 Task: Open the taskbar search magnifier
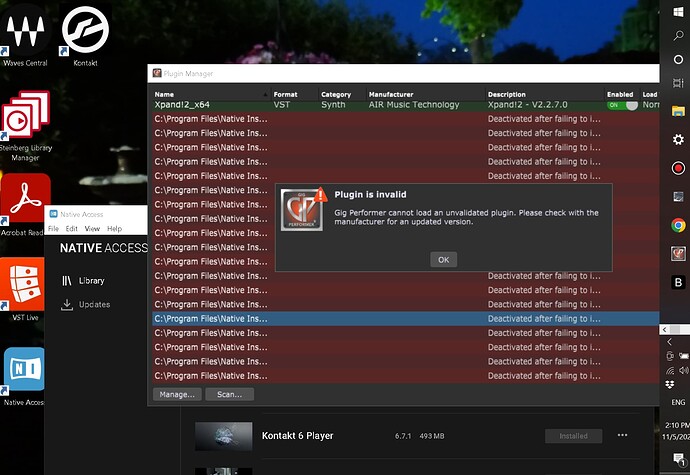point(678,36)
